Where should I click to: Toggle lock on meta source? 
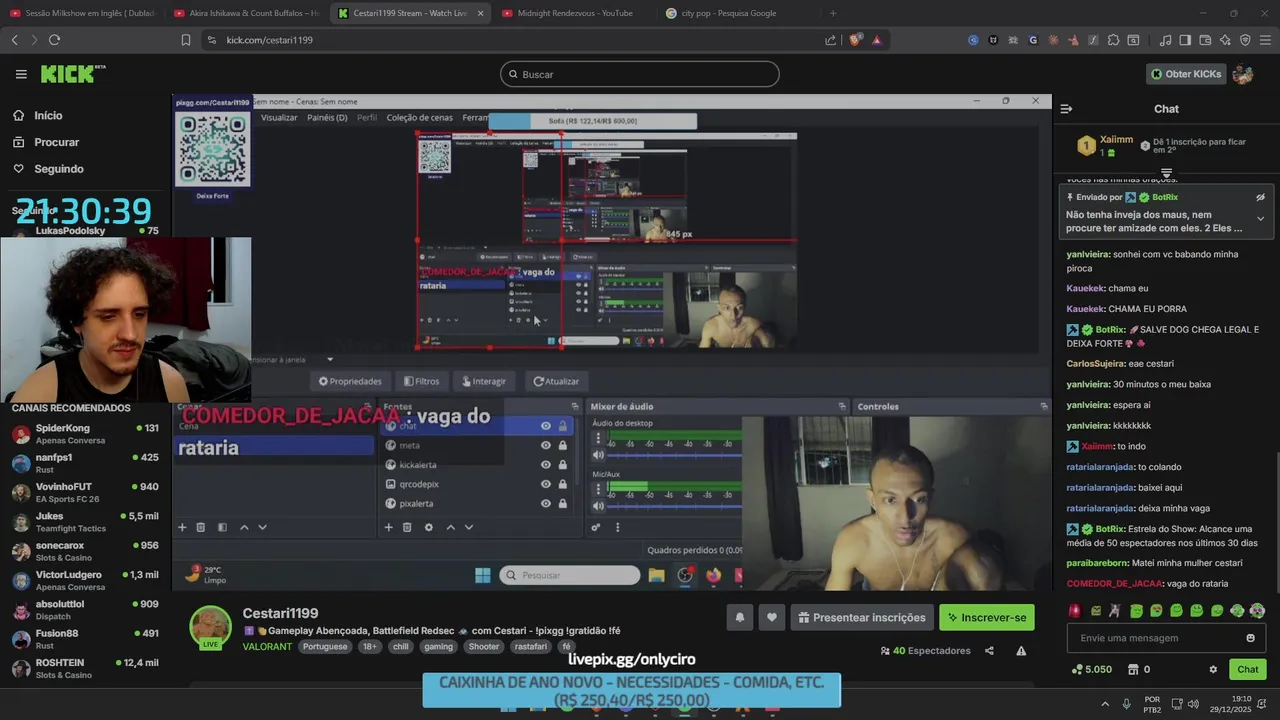click(x=563, y=445)
